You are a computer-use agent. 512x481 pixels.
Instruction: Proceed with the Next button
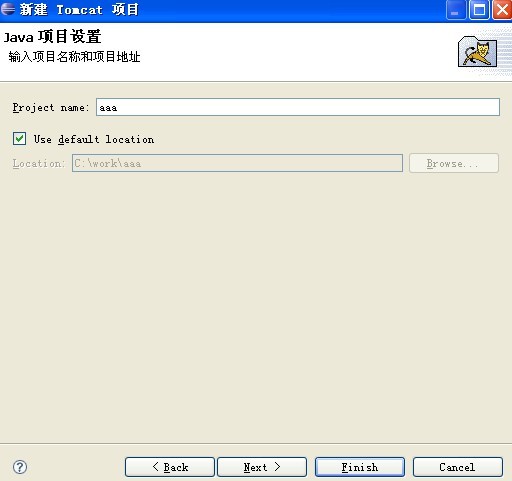(x=262, y=467)
